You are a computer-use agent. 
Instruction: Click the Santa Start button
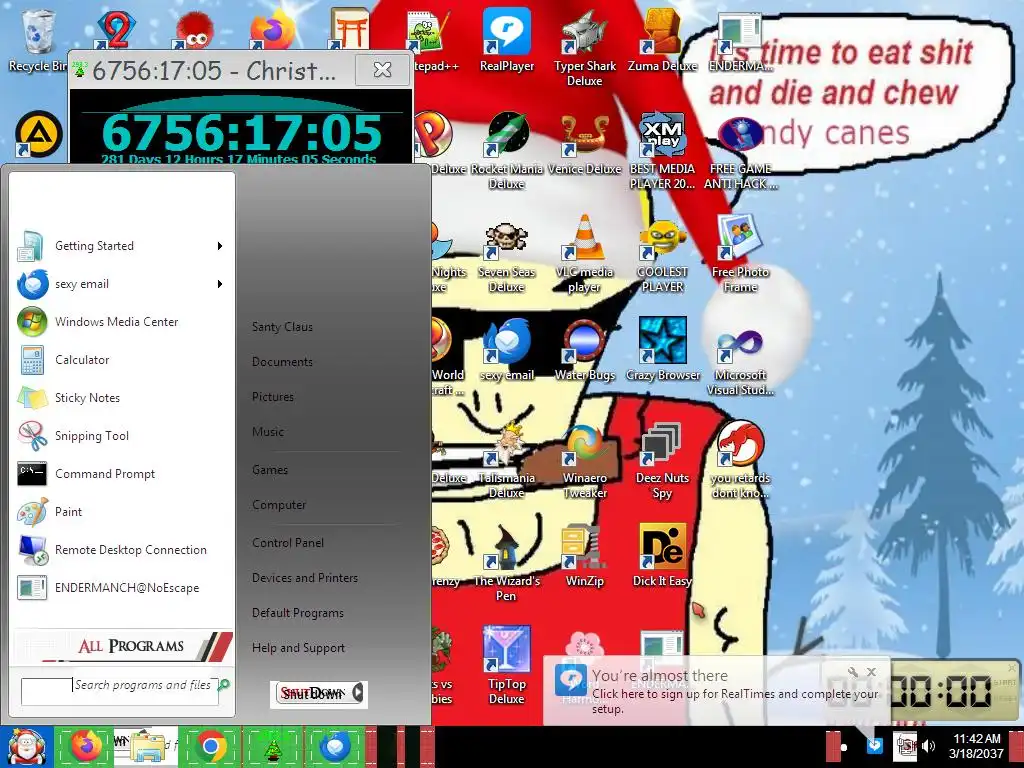click(x=26, y=746)
